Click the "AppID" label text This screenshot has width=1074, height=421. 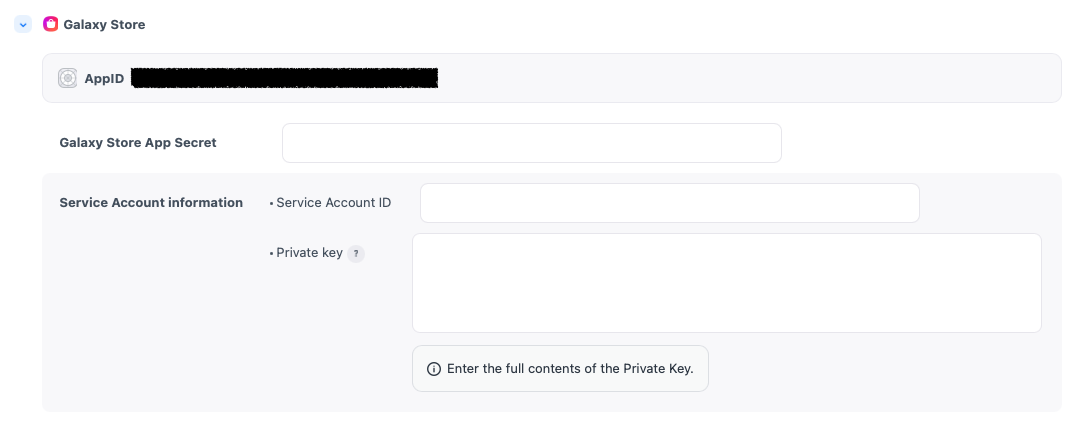coord(104,78)
